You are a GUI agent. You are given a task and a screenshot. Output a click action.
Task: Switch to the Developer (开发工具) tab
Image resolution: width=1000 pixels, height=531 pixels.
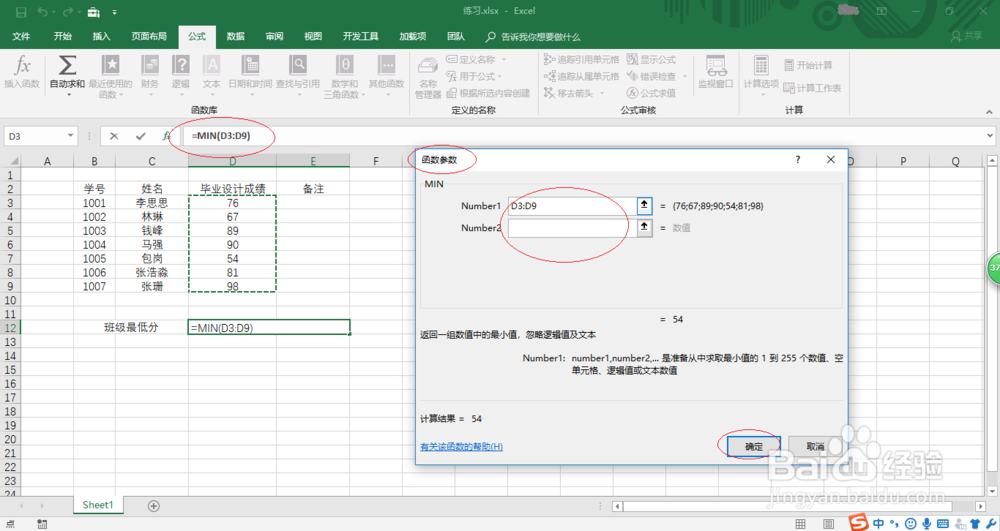click(x=360, y=36)
